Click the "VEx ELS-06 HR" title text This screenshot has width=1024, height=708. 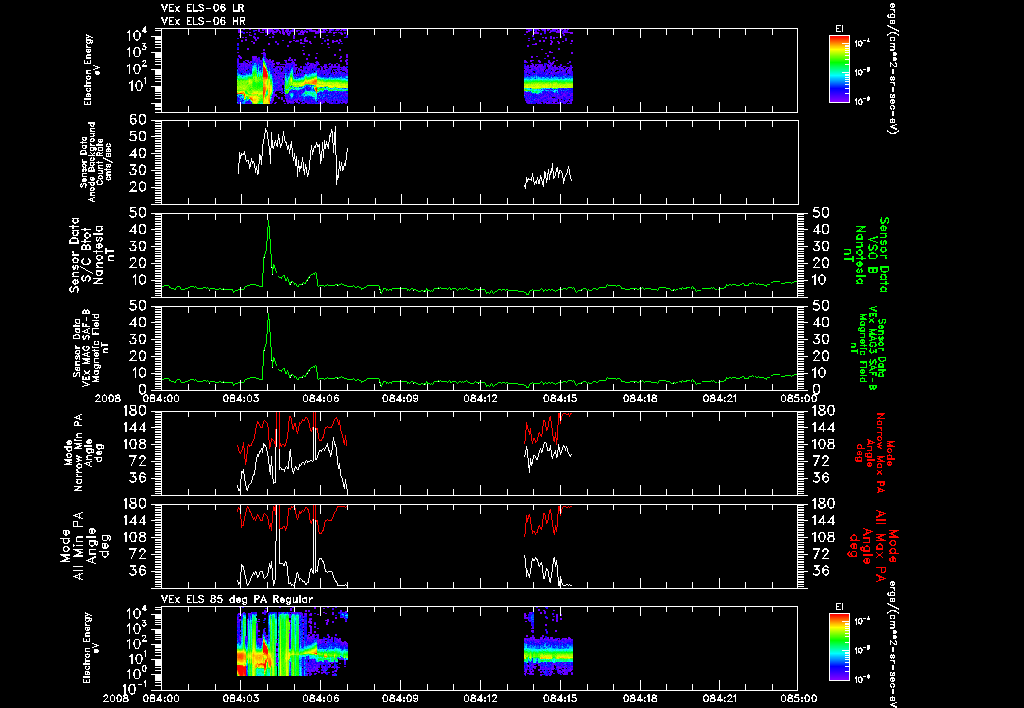[202, 22]
